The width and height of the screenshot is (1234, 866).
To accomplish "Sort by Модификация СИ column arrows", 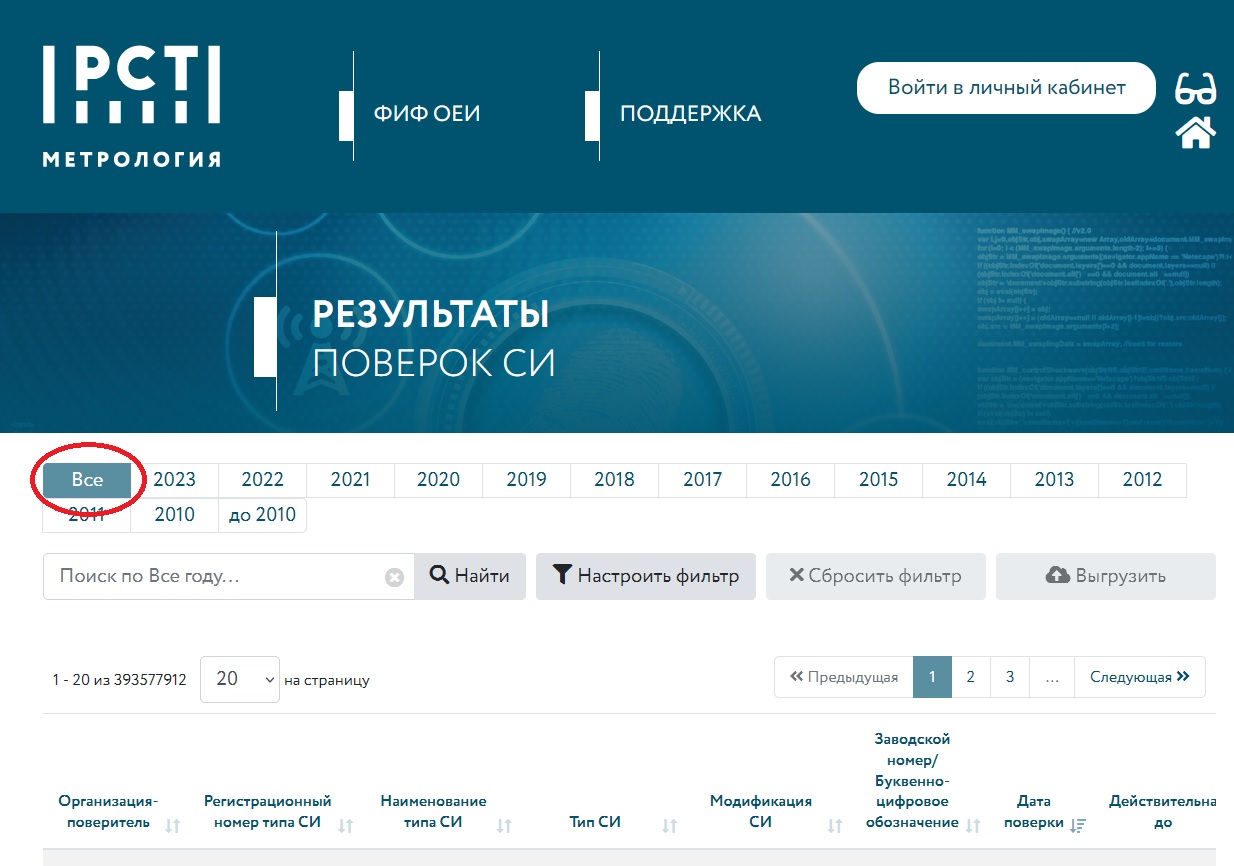I will click(x=834, y=825).
